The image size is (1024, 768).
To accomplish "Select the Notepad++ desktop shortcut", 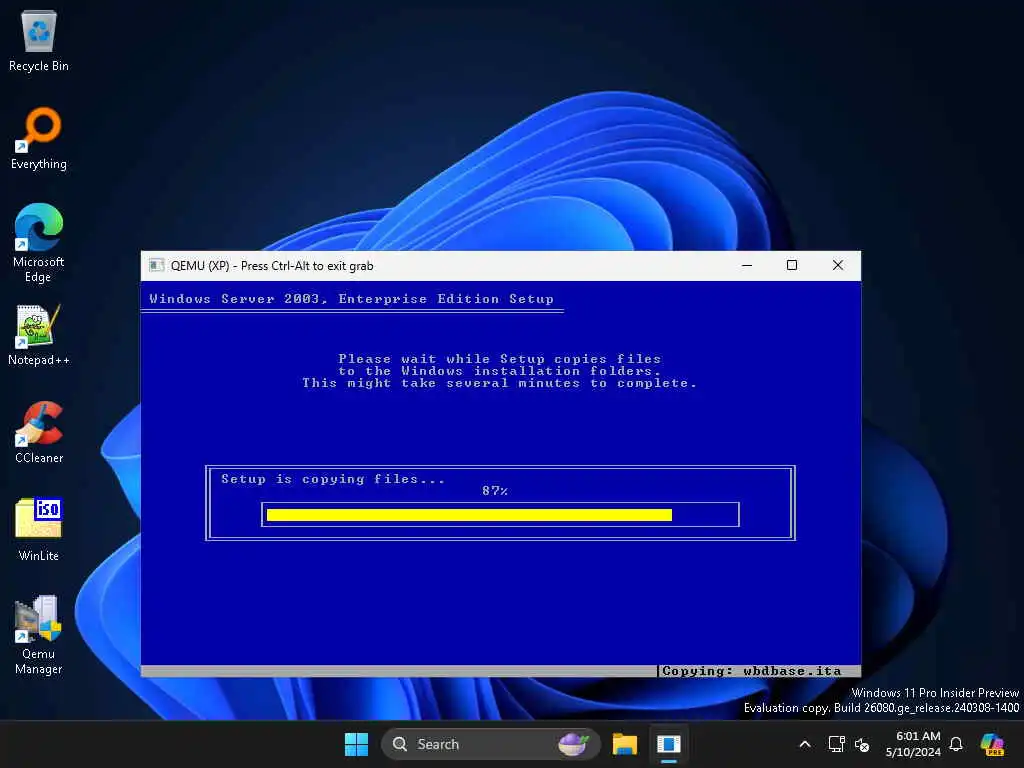I will pos(39,335).
